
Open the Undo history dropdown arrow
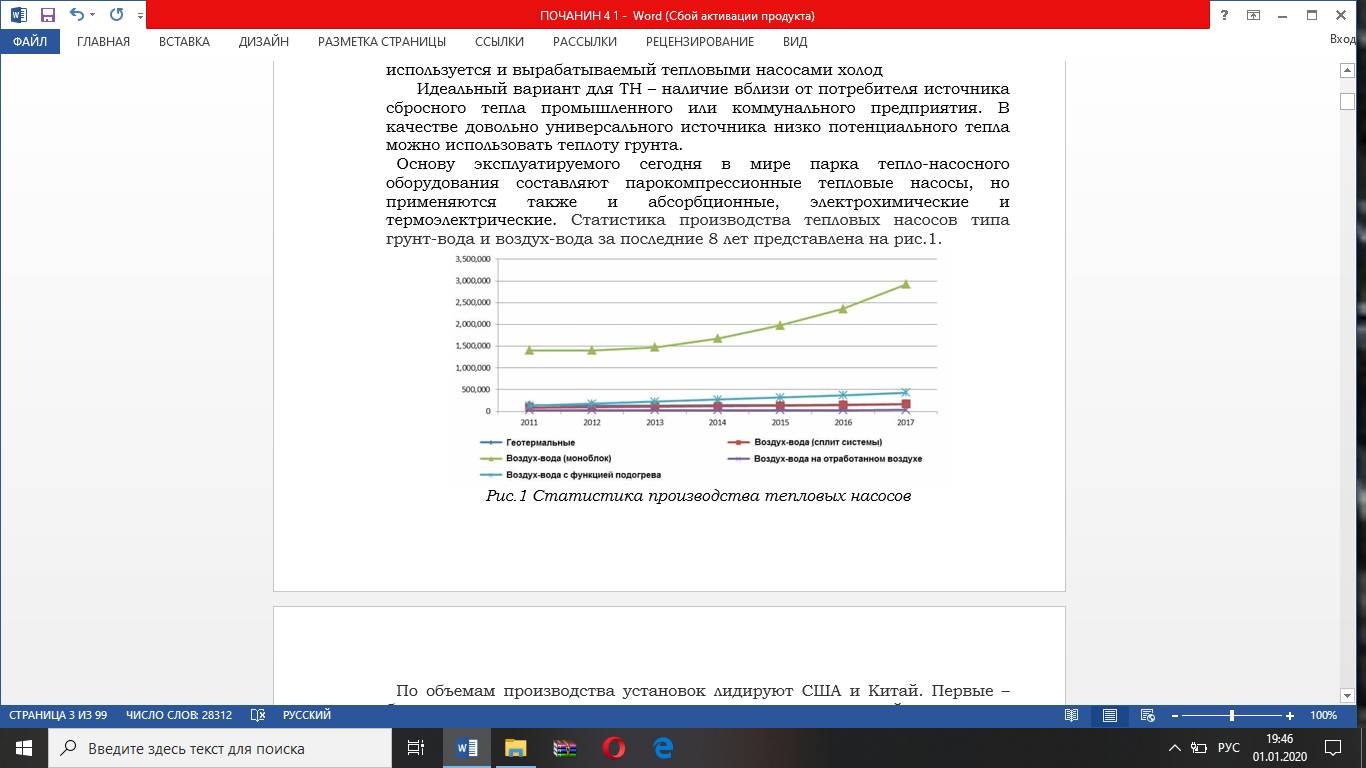point(93,15)
